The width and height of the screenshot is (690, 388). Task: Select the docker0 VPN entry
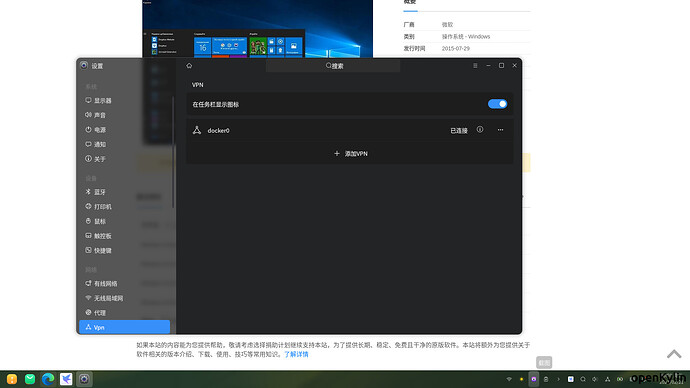pos(350,130)
